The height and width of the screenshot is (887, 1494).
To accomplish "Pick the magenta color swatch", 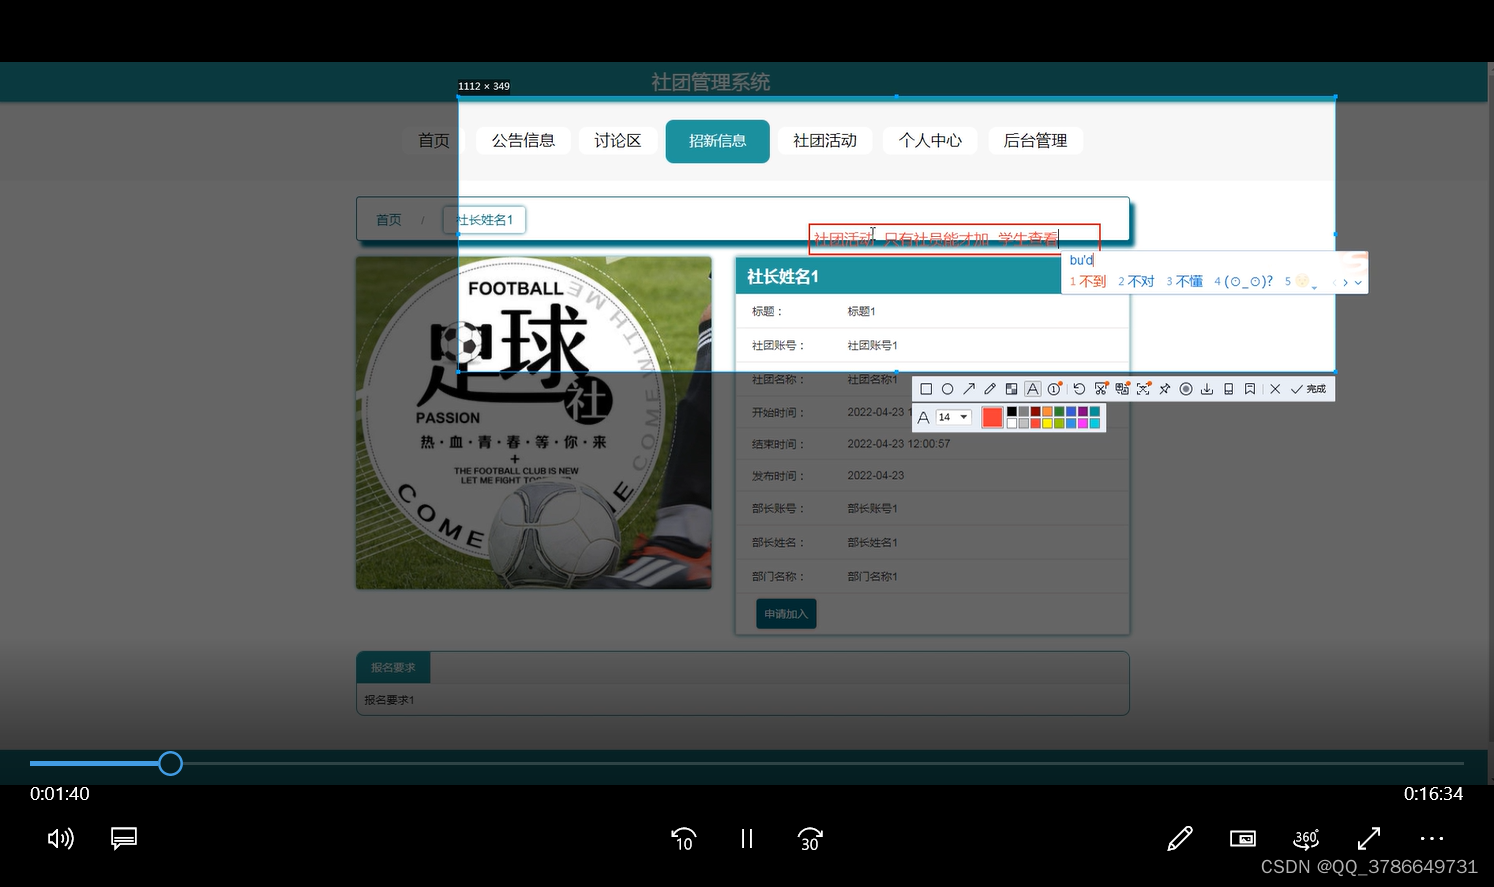I will pos(1083,423).
